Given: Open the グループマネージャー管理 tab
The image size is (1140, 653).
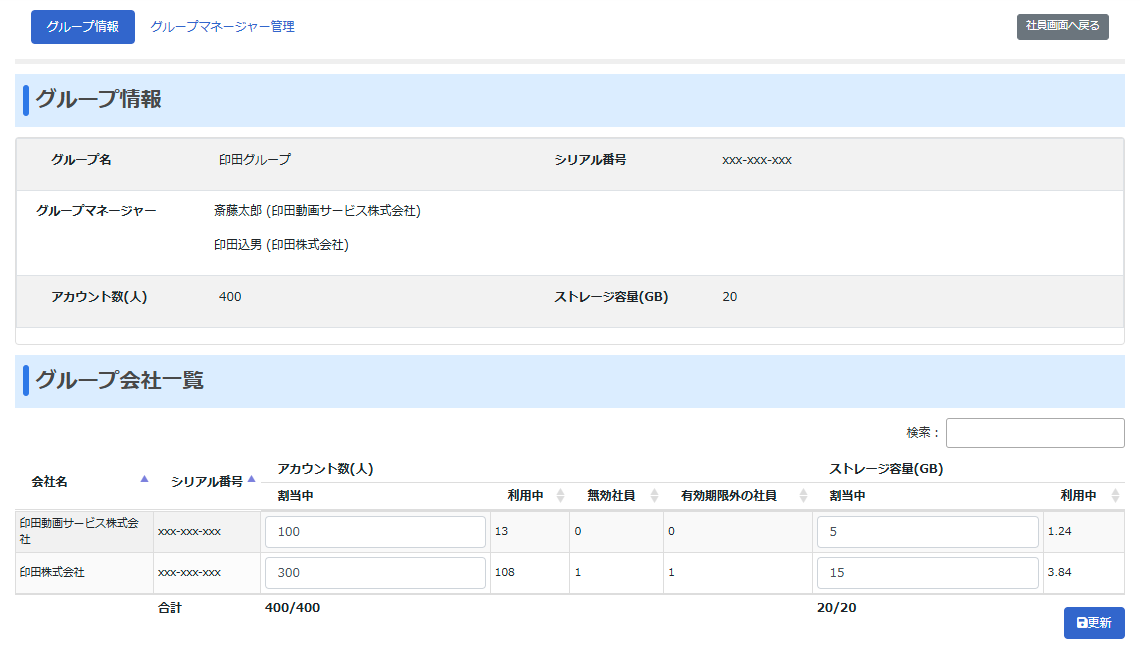Looking at the screenshot, I should click(x=222, y=27).
